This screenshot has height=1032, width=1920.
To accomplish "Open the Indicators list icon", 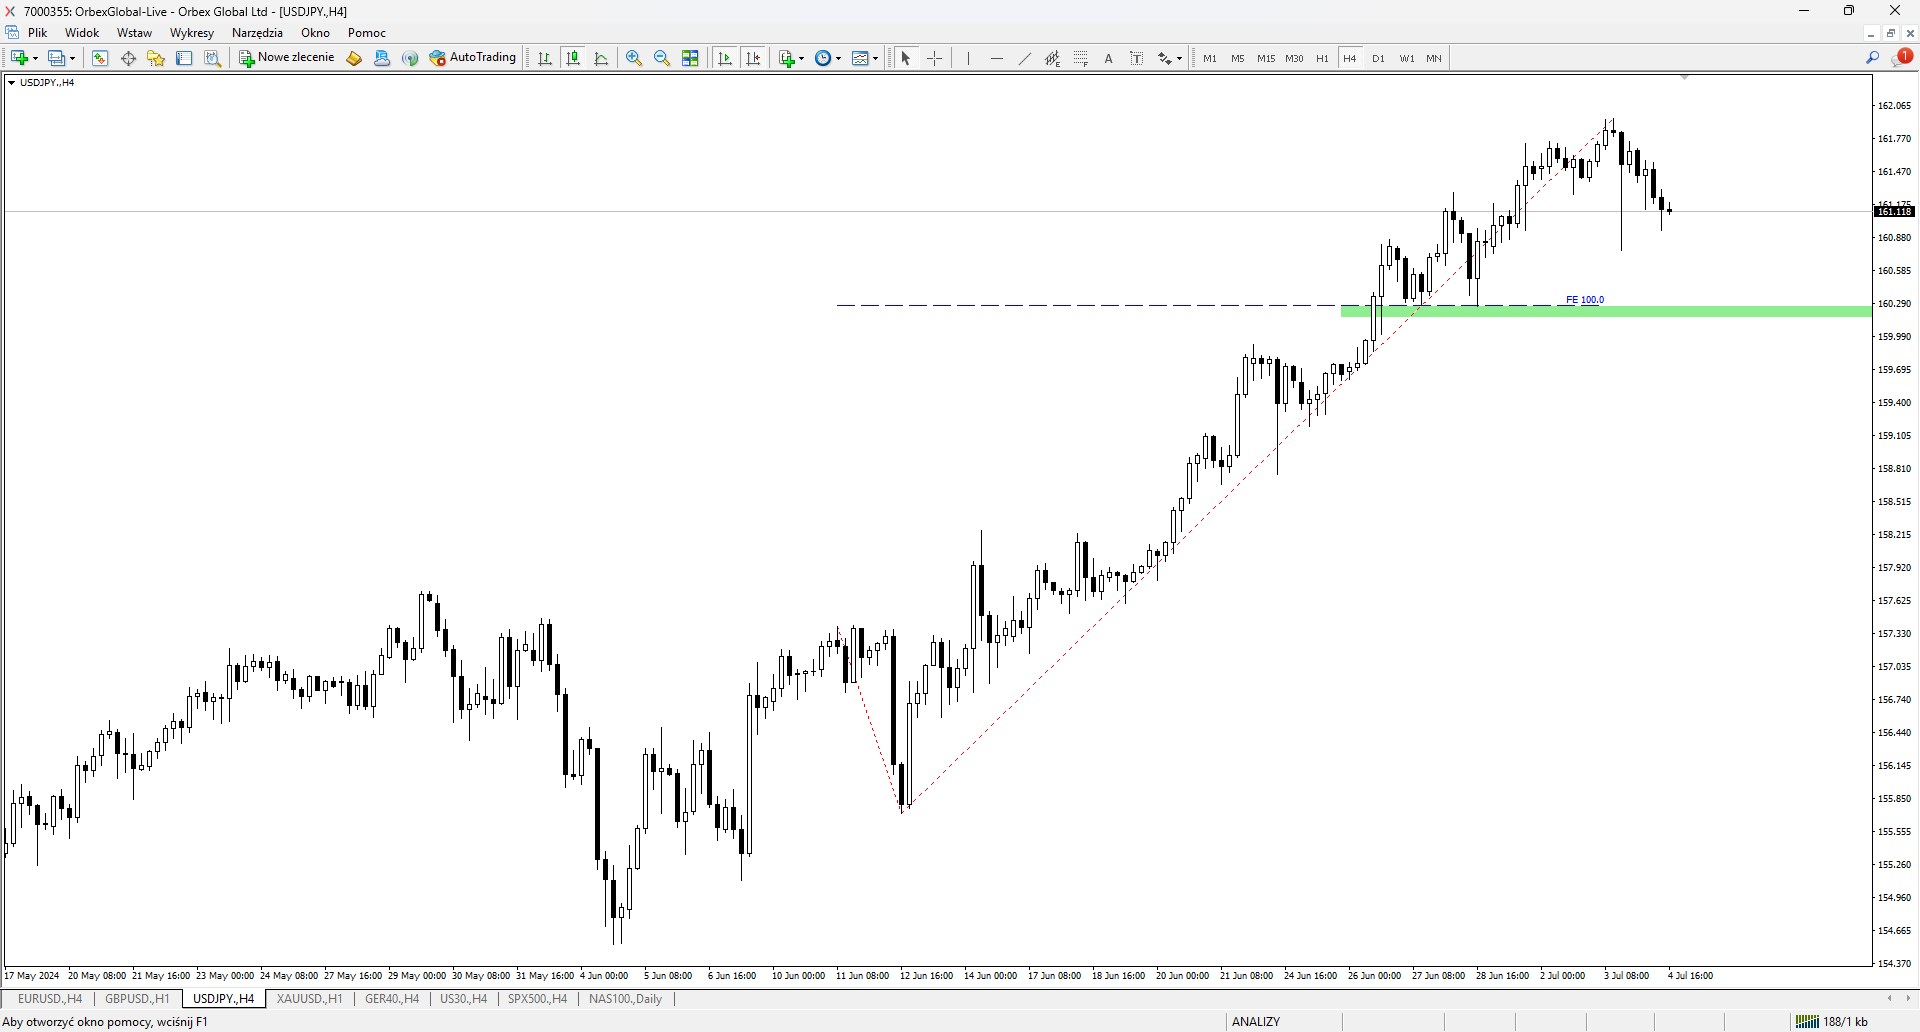I will pyautogui.click(x=787, y=58).
